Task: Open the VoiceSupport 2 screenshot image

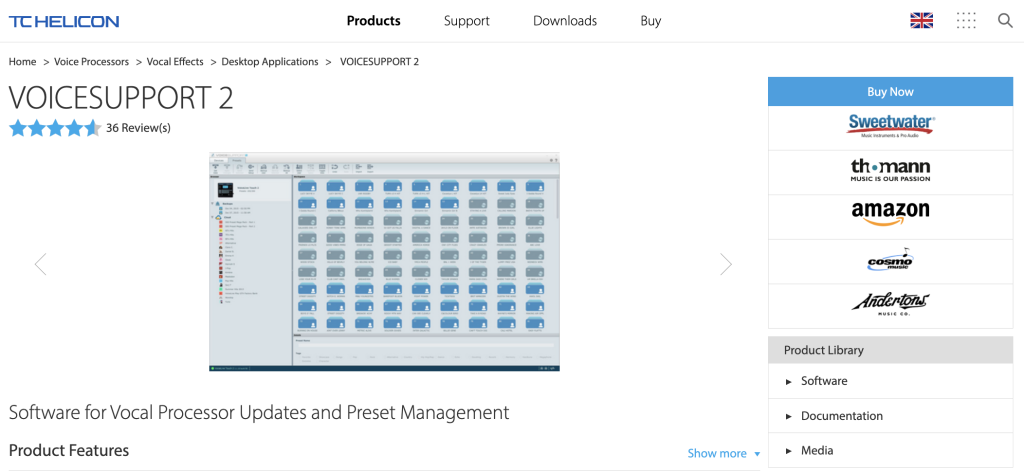Action: (x=384, y=262)
